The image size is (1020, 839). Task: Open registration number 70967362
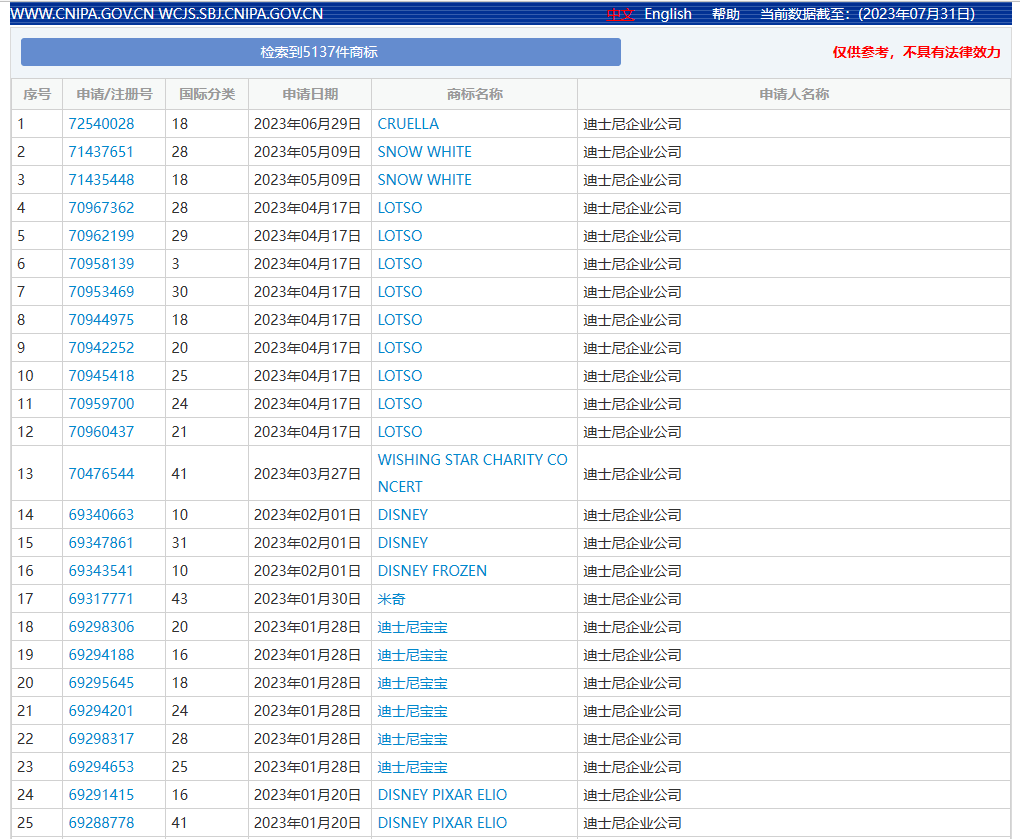[101, 208]
